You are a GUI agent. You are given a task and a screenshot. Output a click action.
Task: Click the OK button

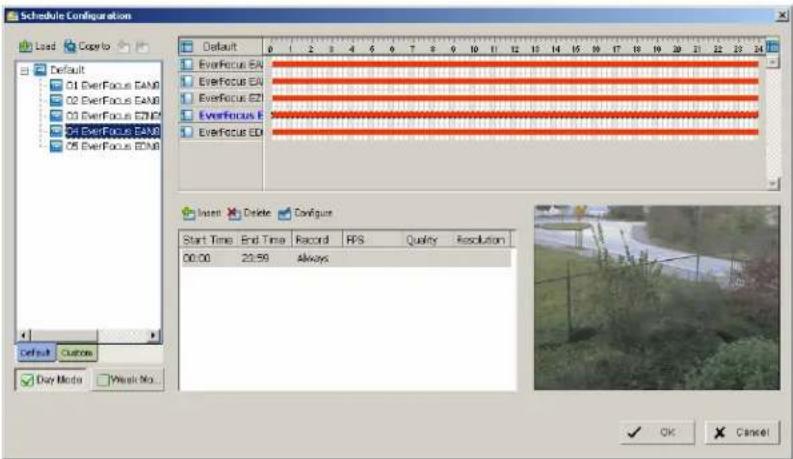657,432
